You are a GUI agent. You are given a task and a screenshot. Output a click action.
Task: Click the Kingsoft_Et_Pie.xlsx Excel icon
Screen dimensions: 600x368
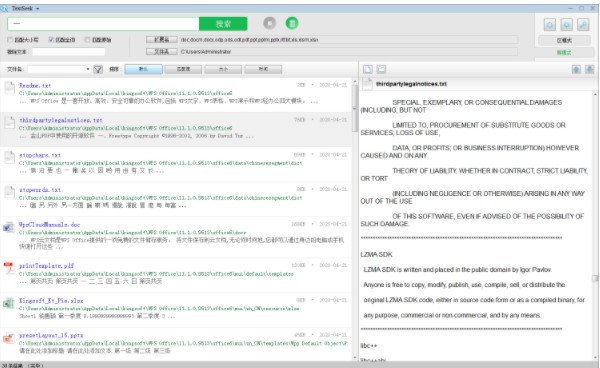pos(8,303)
